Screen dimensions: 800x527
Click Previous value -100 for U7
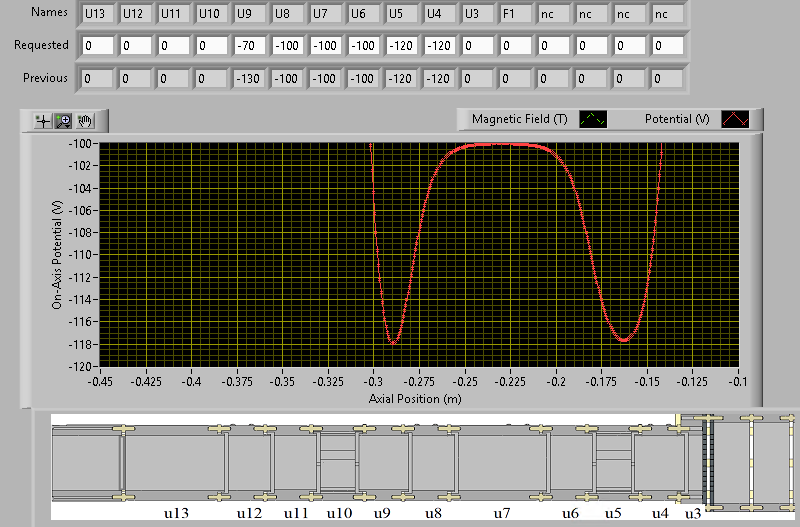tap(325, 79)
